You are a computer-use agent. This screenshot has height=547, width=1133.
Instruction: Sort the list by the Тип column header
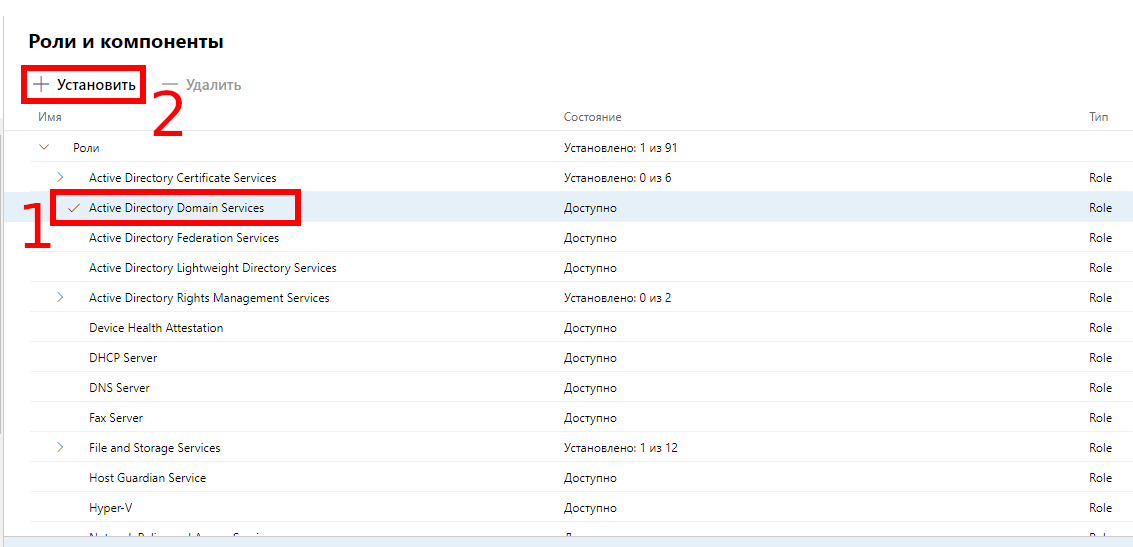[1098, 117]
